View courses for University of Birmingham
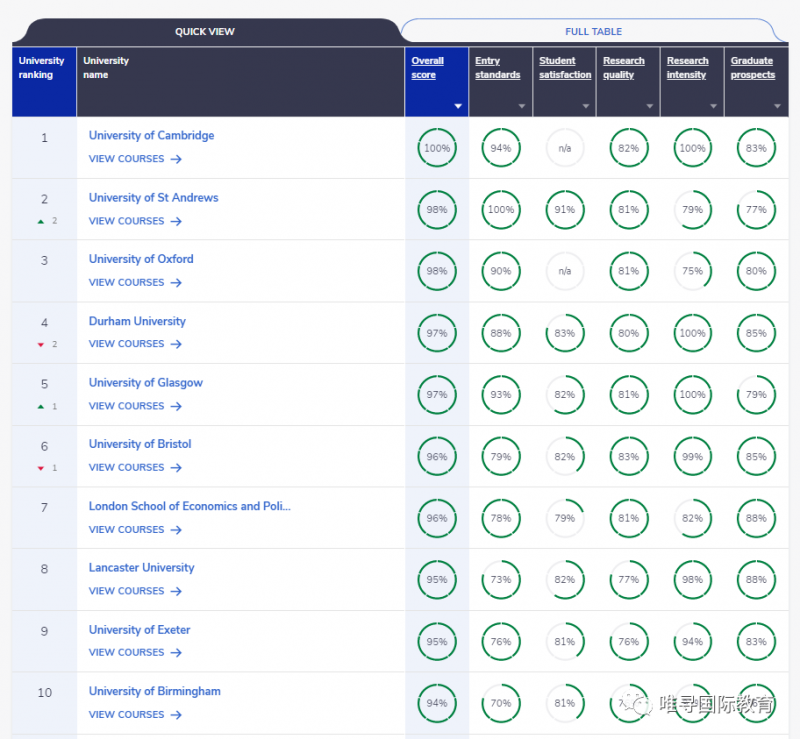Screen dimensions: 800x739 pos(135,715)
